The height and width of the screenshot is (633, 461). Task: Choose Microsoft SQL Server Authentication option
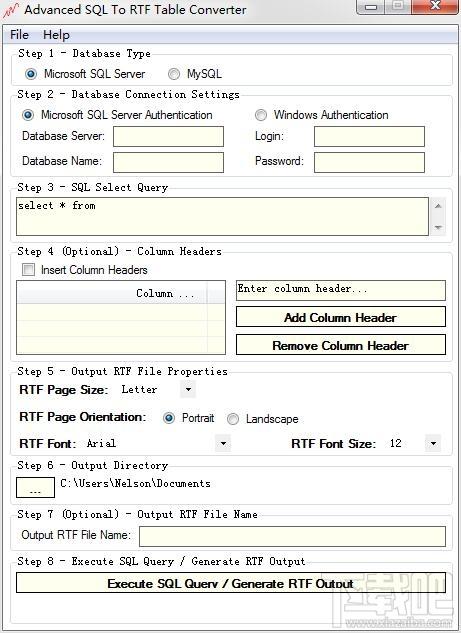click(28, 115)
